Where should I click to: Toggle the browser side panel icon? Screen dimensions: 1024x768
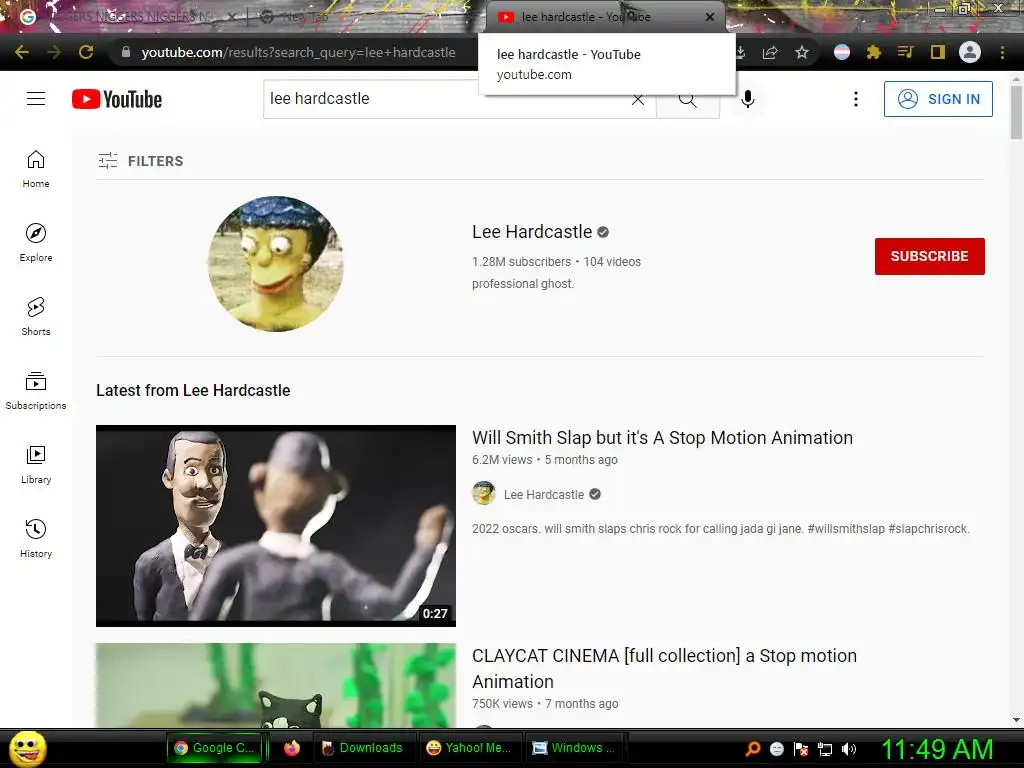938,52
